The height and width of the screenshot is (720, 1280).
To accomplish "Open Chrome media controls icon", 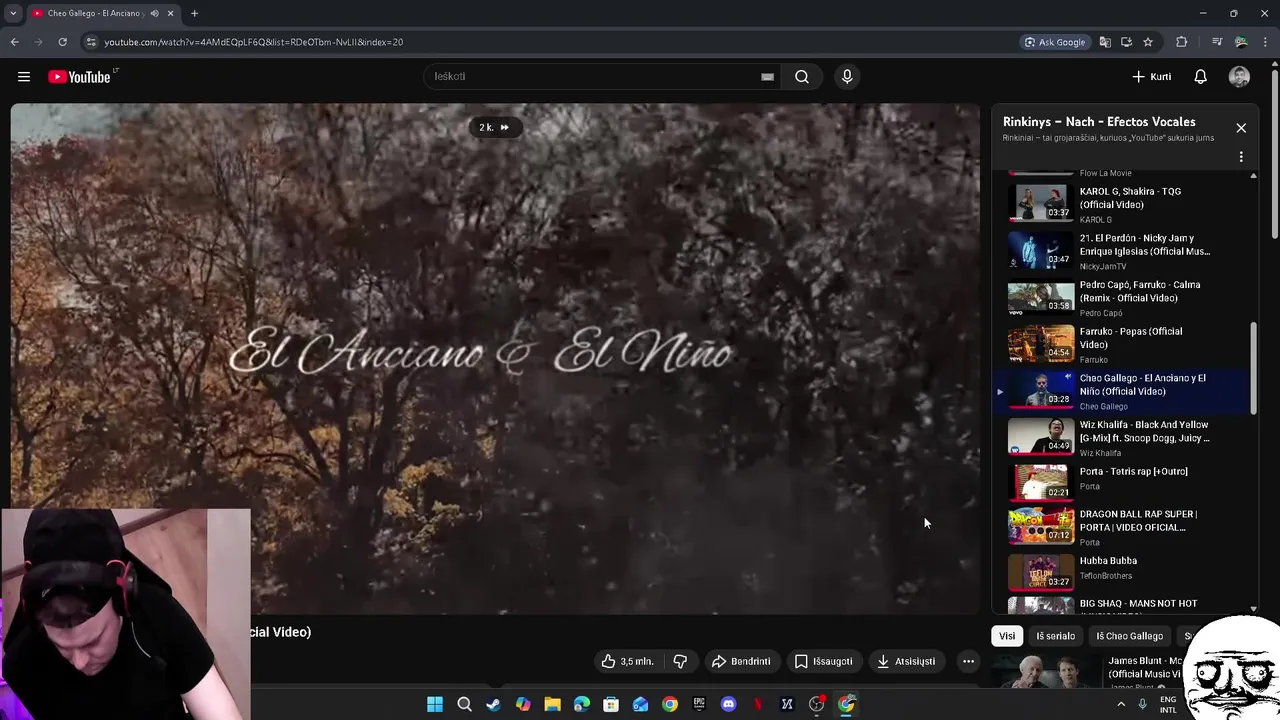I will click(1216, 42).
